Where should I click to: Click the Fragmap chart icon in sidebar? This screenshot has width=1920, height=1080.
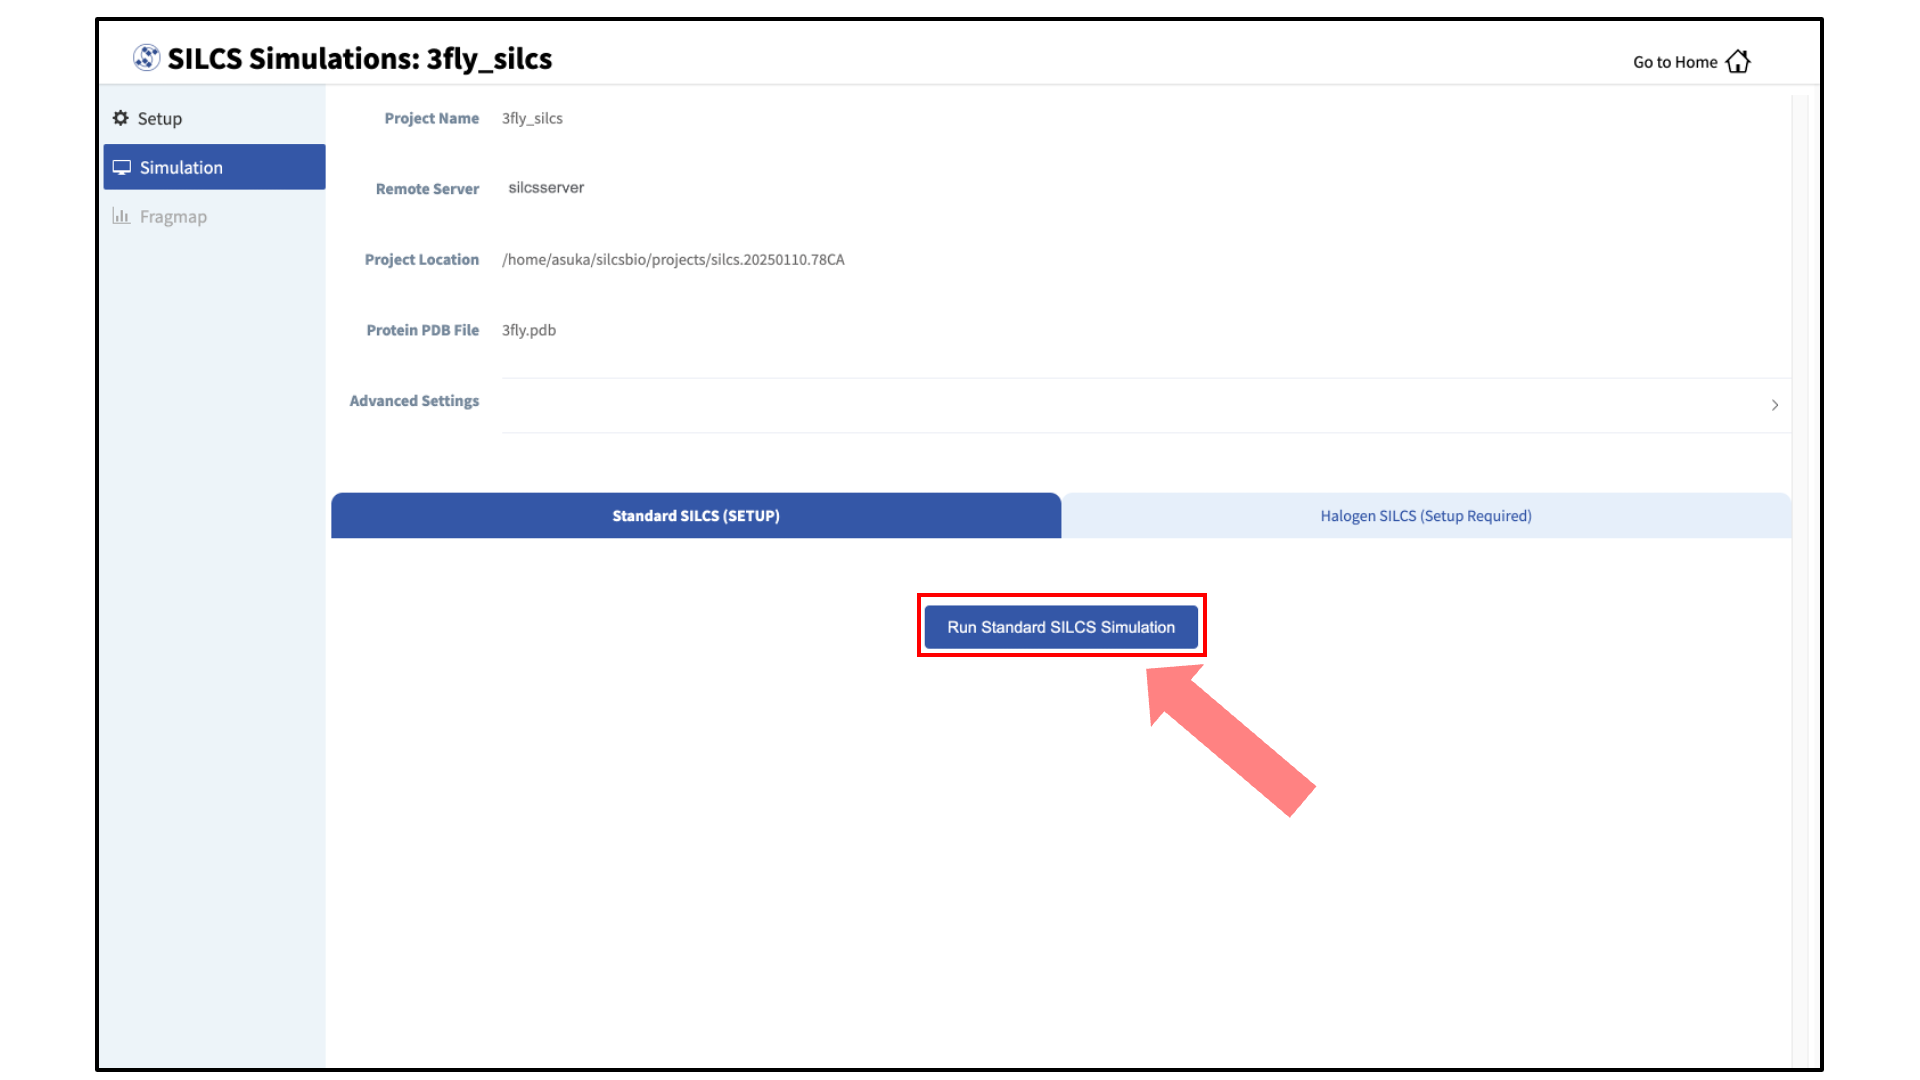121,216
